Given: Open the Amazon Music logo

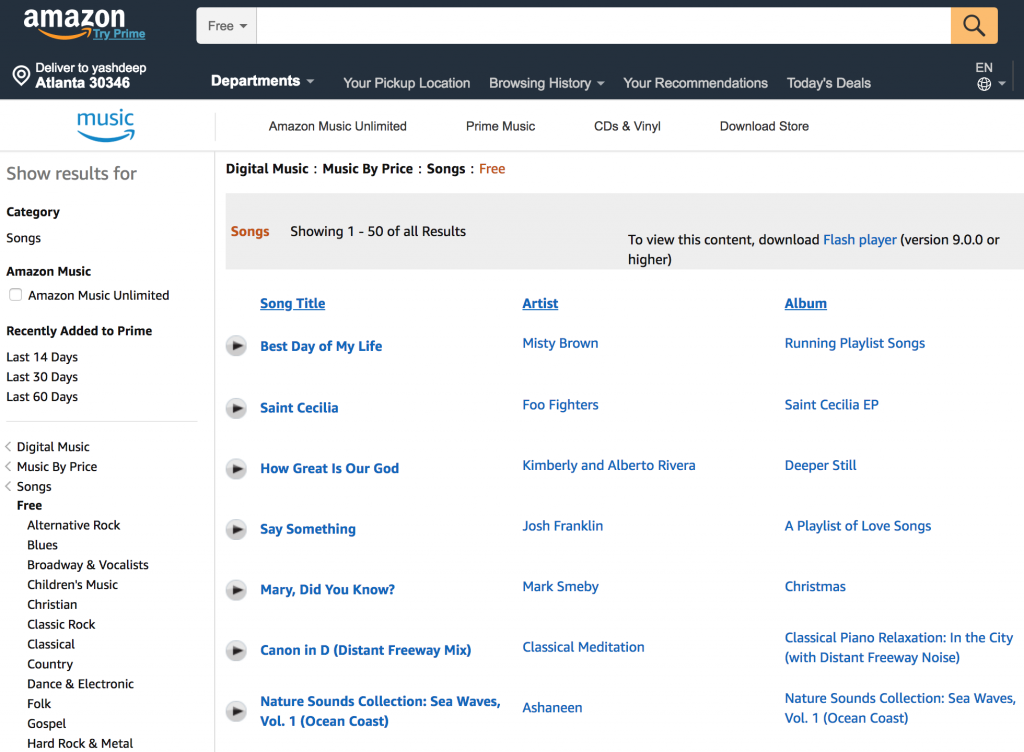Looking at the screenshot, I should click(106, 125).
